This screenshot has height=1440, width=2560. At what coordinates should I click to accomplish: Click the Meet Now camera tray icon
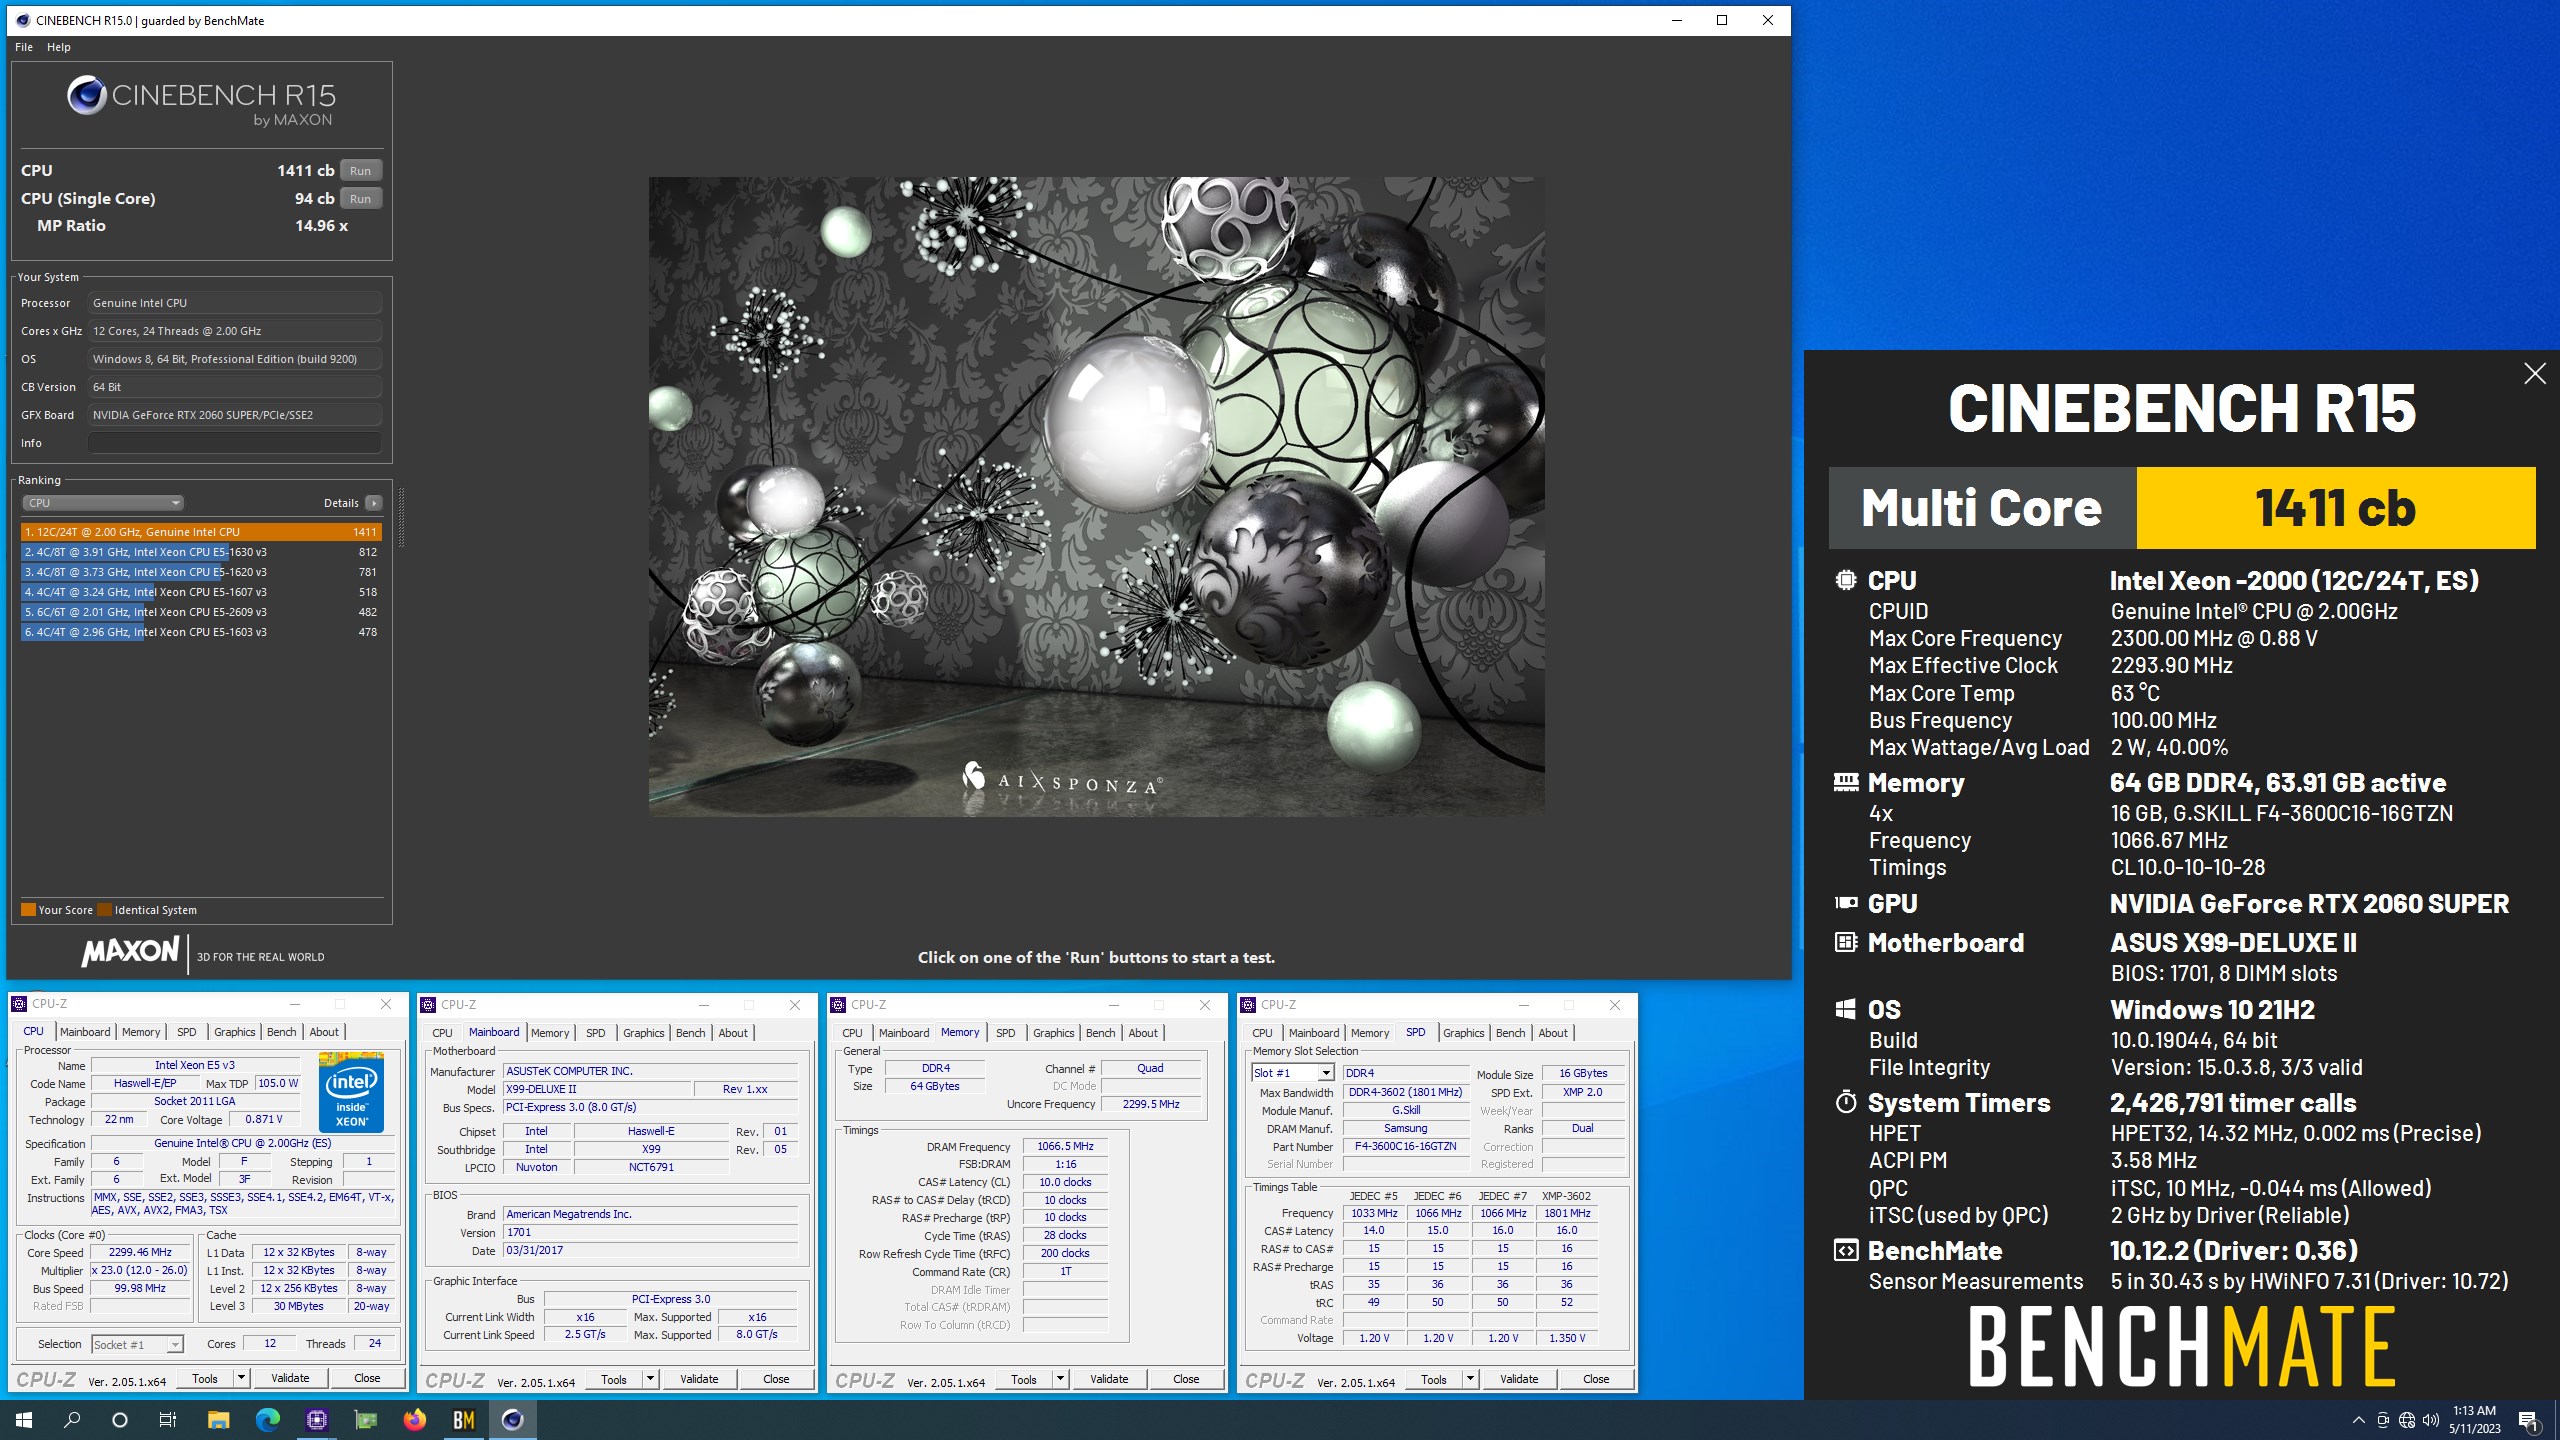coord(2383,1420)
